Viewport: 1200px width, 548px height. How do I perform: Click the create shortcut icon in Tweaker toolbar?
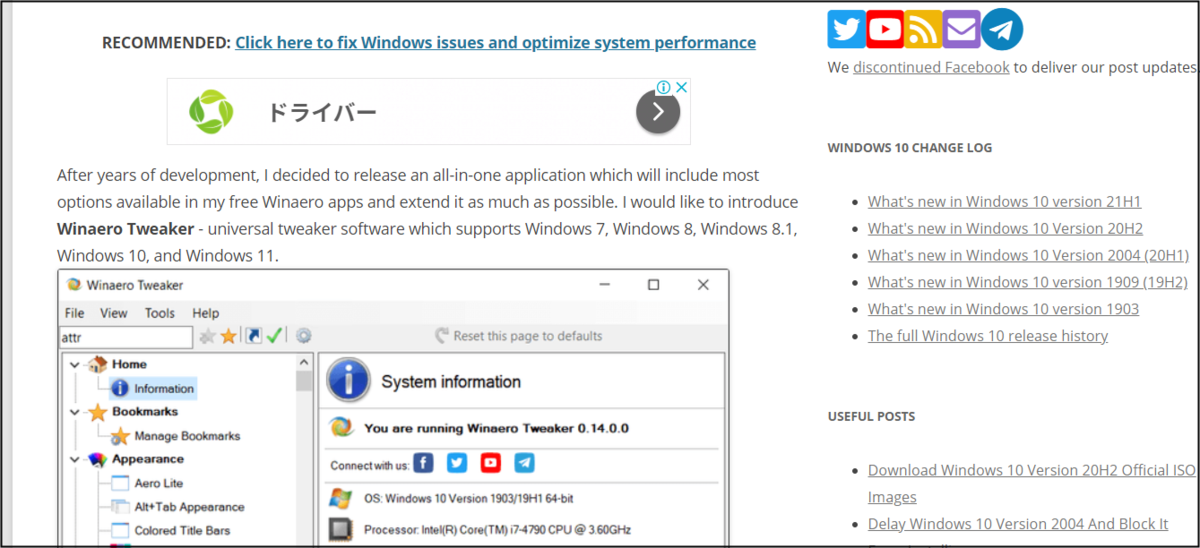point(254,336)
